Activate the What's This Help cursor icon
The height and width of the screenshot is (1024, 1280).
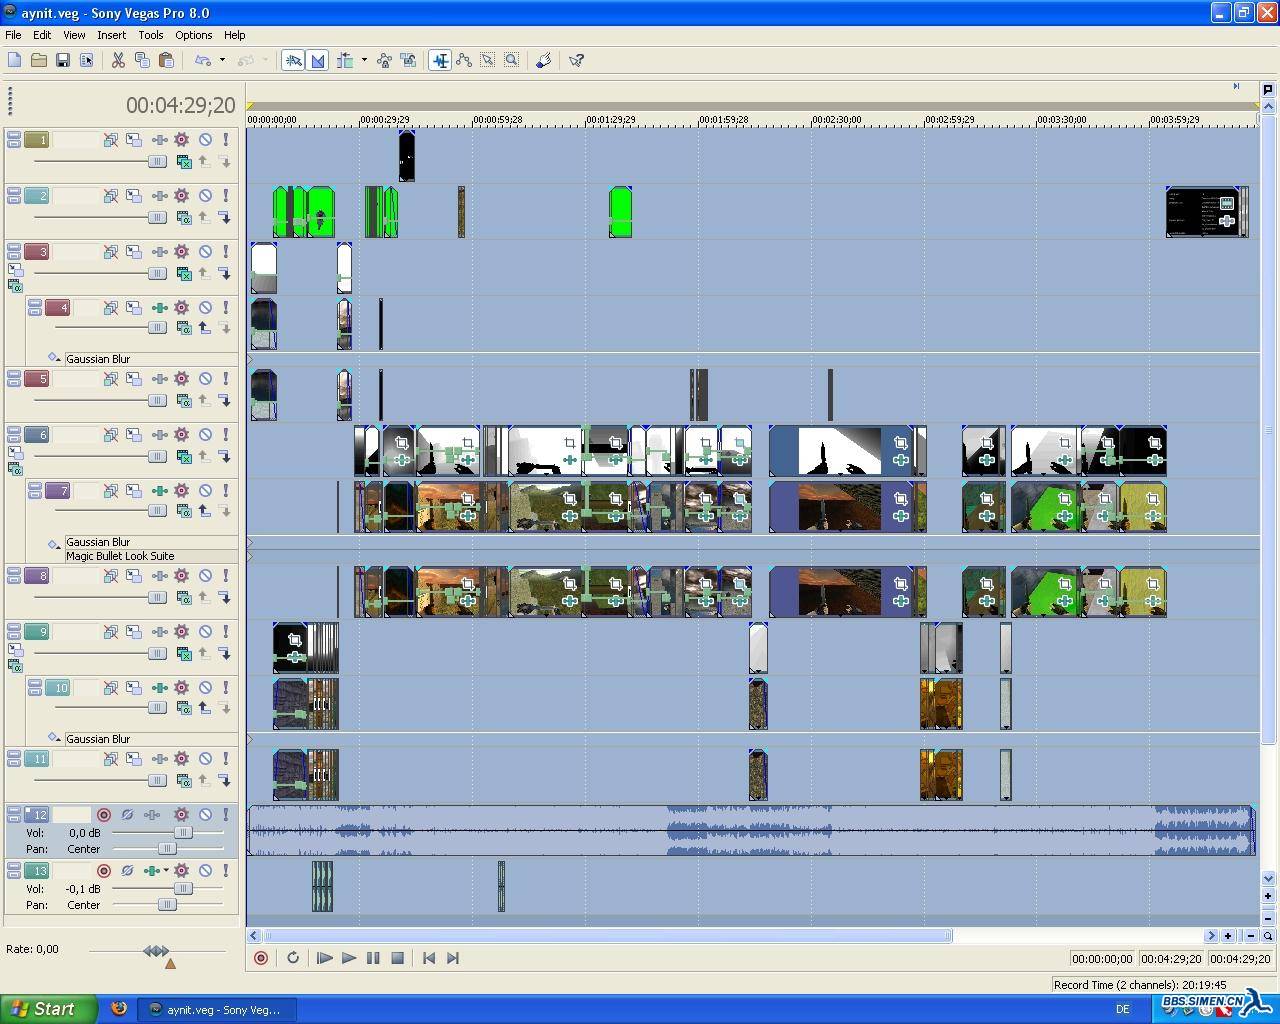pos(576,60)
